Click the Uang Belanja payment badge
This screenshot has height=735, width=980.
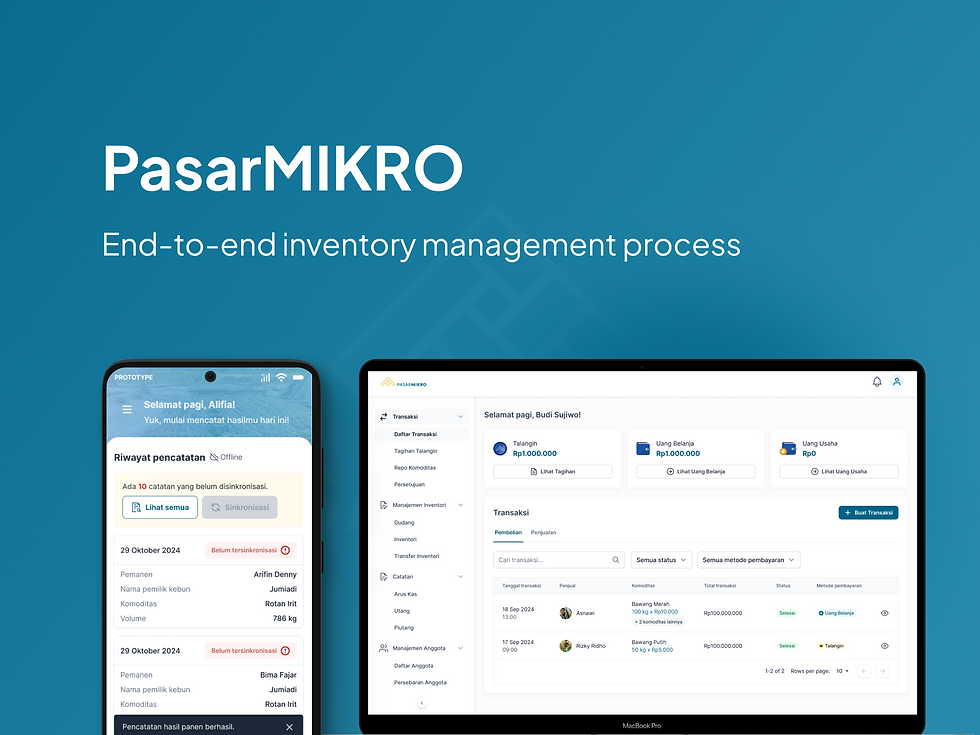click(x=836, y=613)
